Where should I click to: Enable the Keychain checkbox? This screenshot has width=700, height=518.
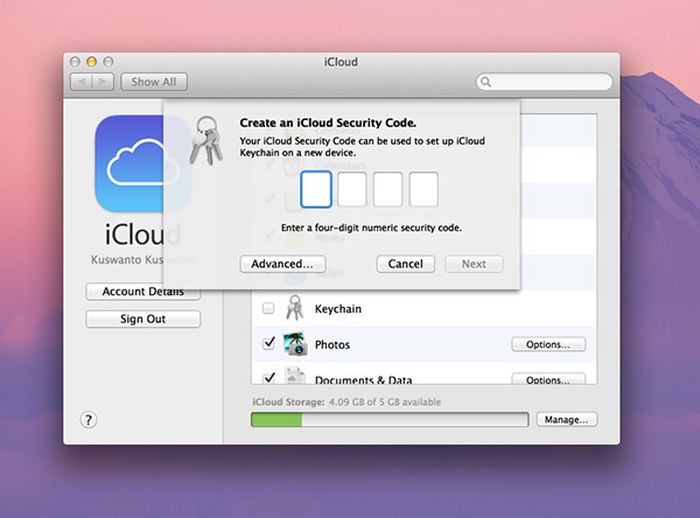(268, 308)
